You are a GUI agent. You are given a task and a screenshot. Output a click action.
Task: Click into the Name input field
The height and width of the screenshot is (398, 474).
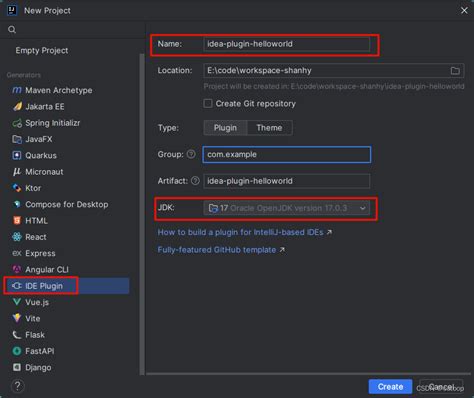[286, 44]
